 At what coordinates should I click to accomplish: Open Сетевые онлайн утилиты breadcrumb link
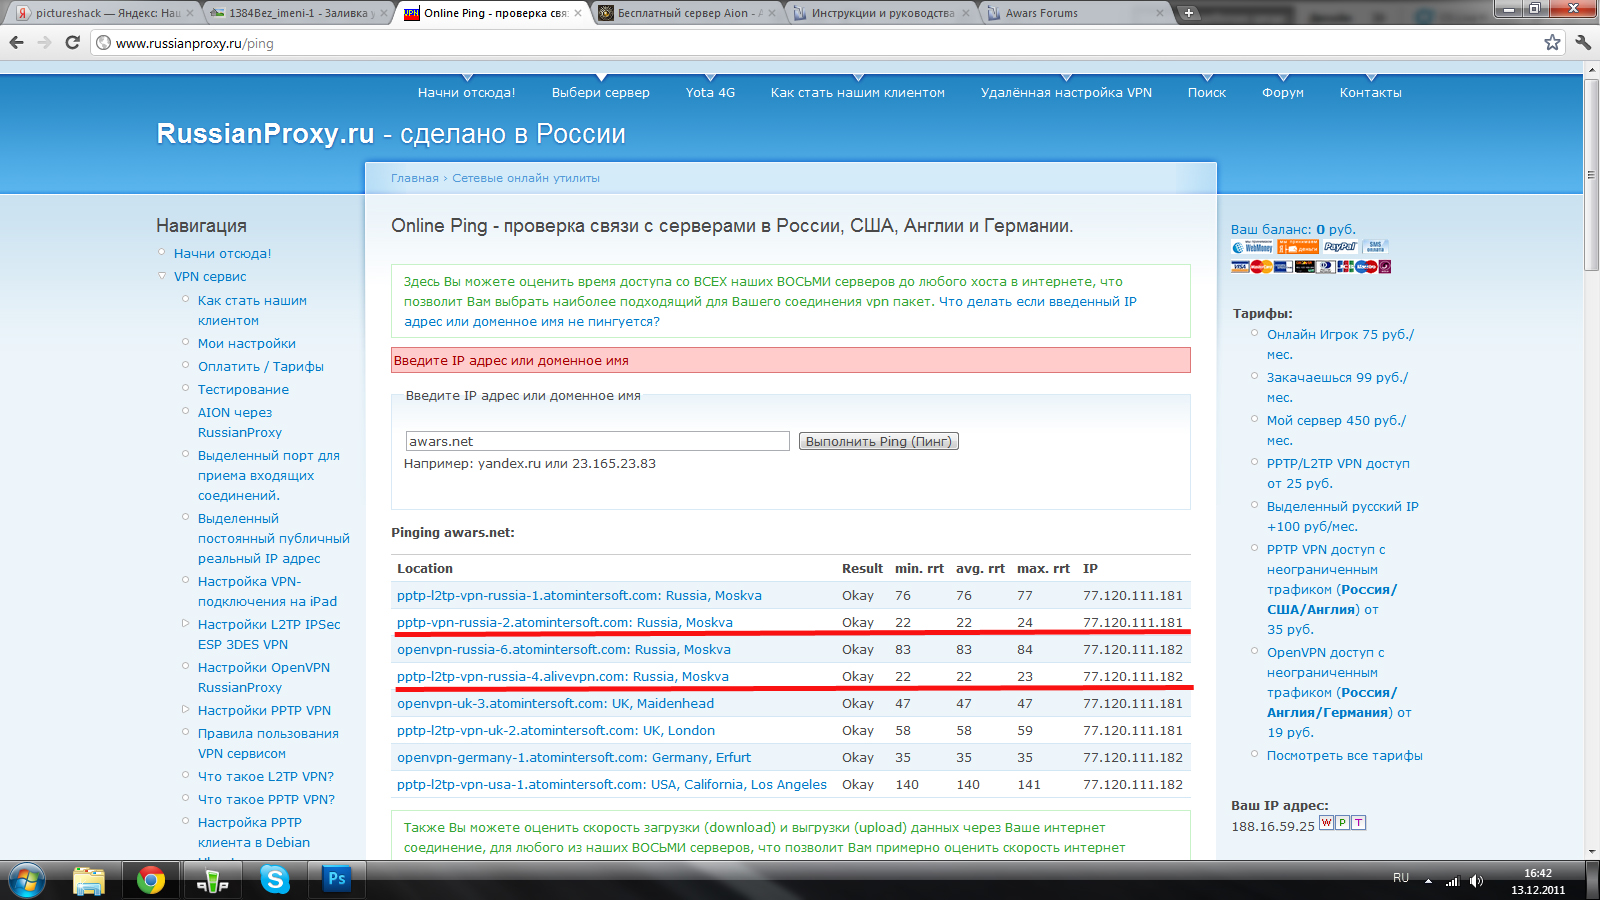pyautogui.click(x=526, y=178)
